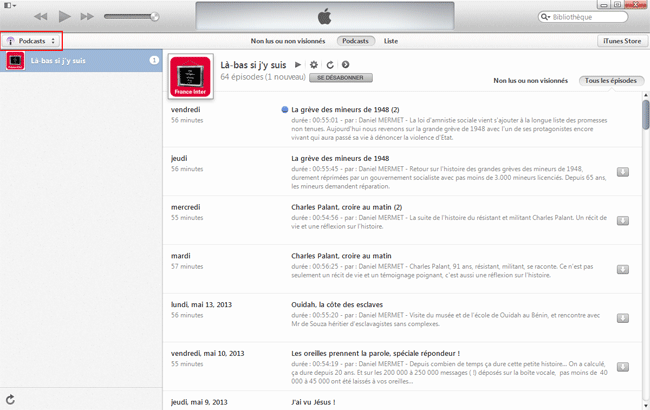Open the Podcasts library selector dropdown
This screenshot has width=650, height=410.
tap(32, 41)
